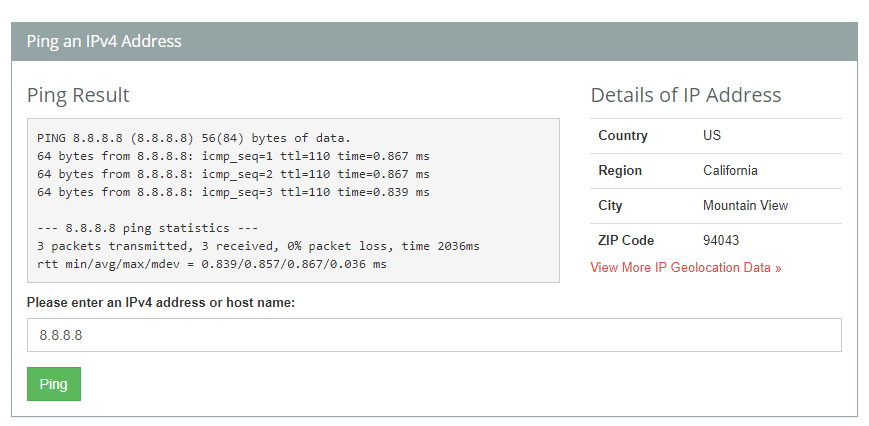Click the 'US' country value
The image size is (869, 426).
(712, 136)
